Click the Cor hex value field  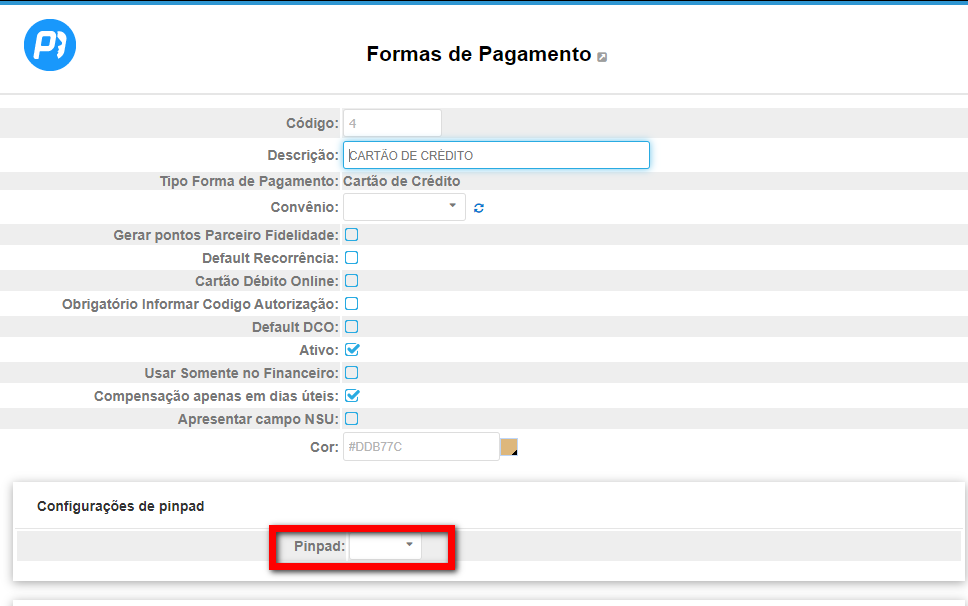point(421,447)
